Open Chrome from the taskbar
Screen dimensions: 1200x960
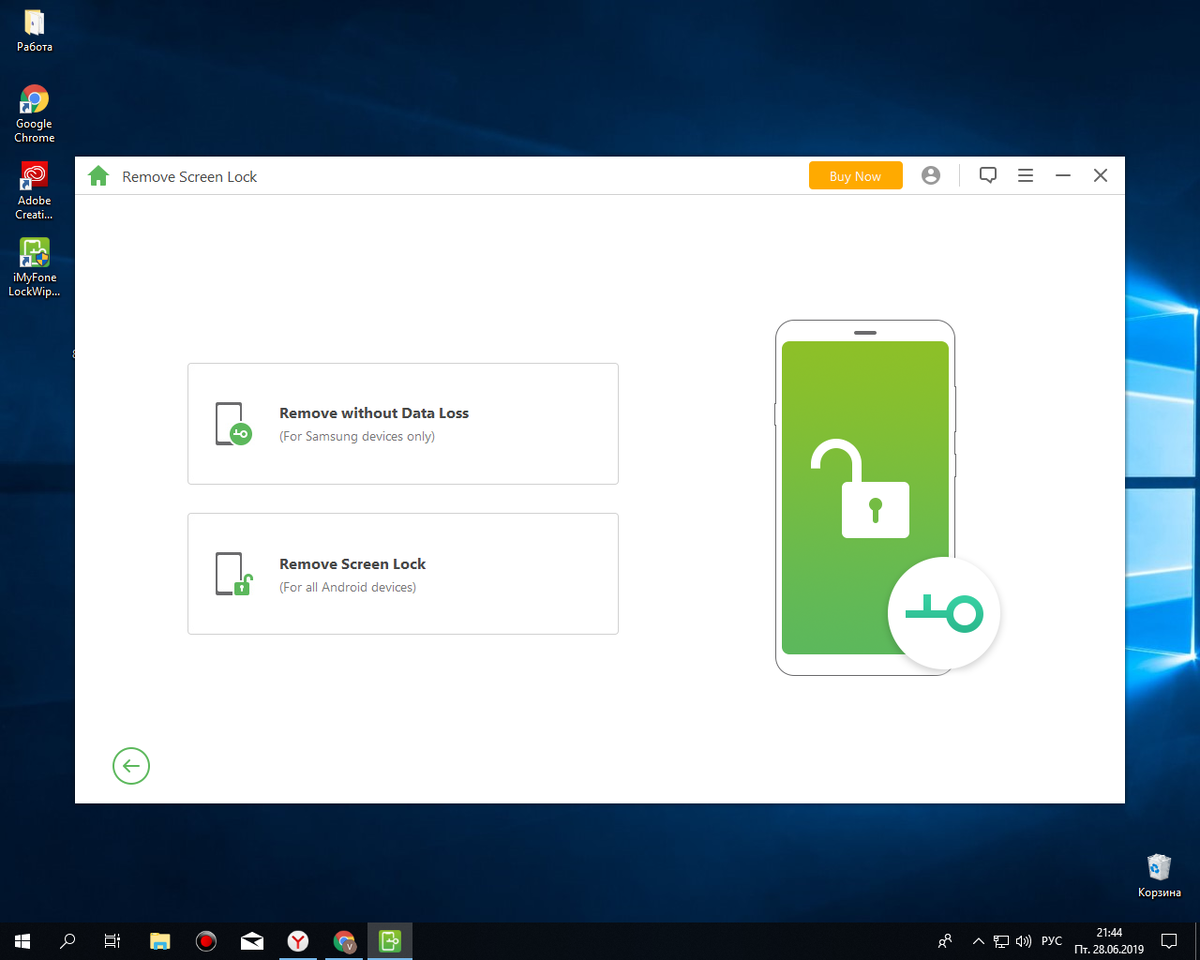click(345, 941)
